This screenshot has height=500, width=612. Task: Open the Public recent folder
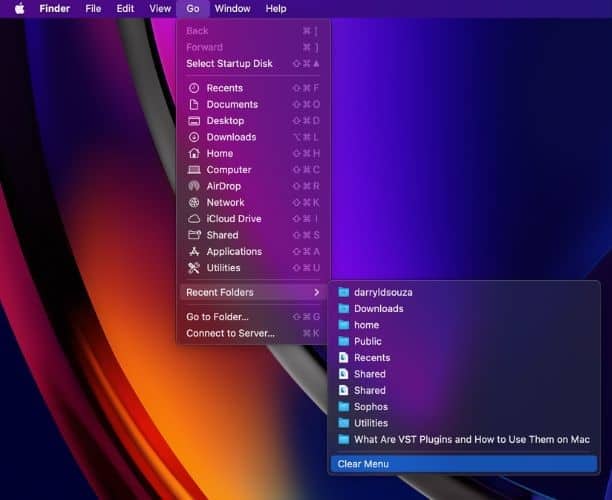click(368, 341)
